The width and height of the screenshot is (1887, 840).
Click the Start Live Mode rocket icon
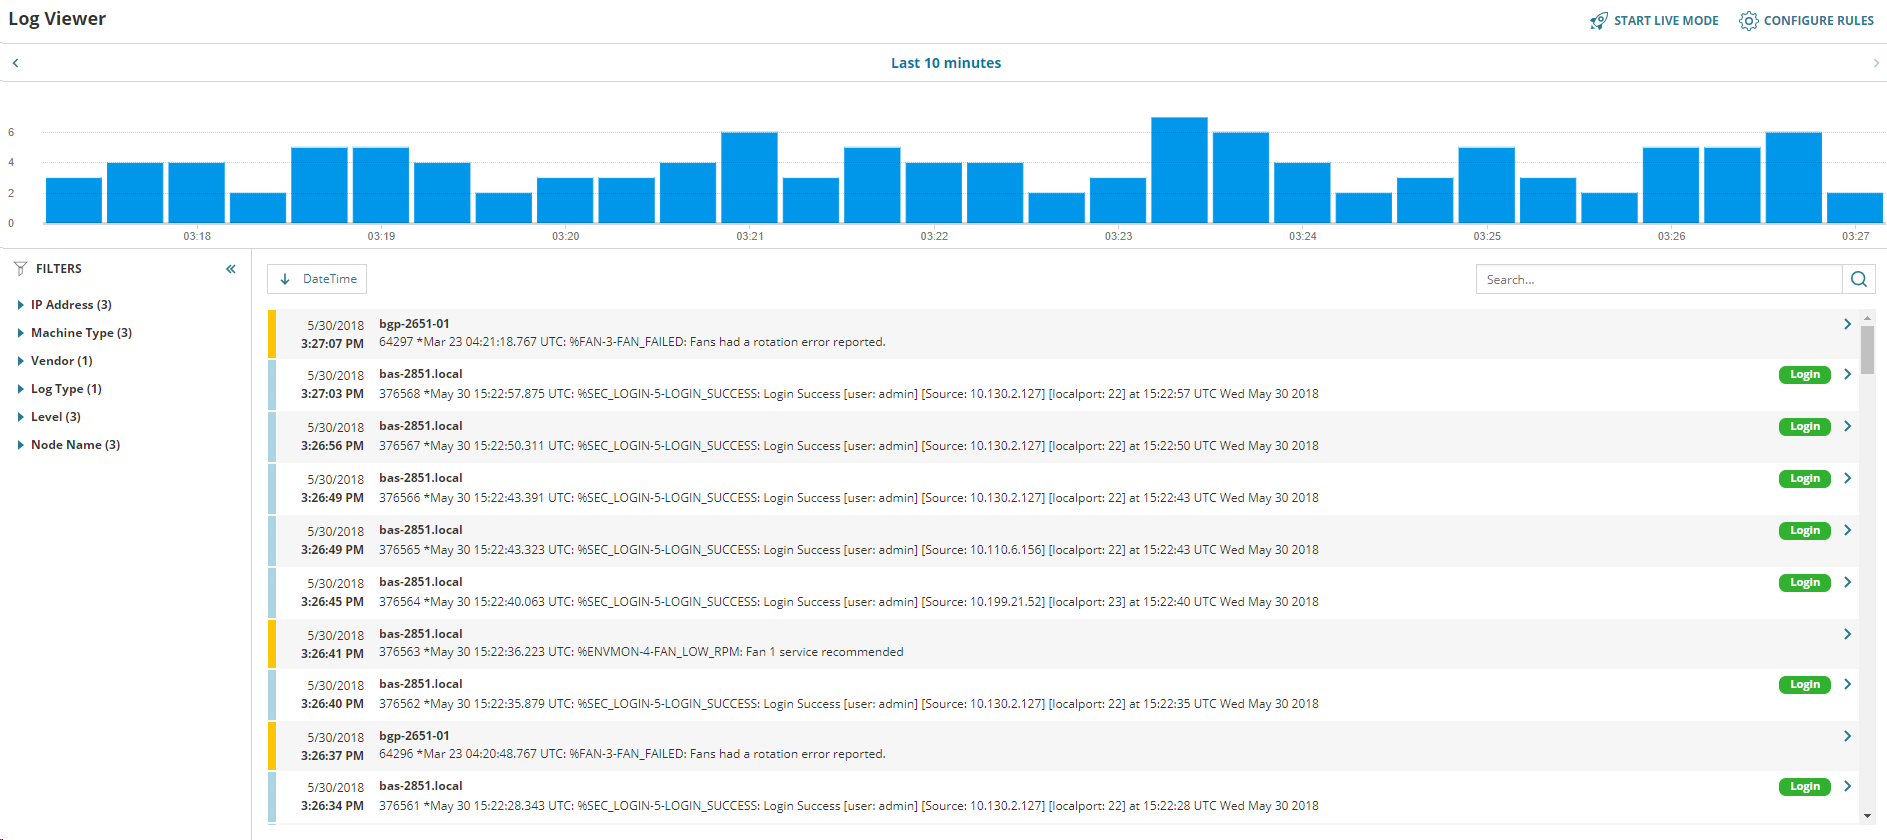click(1599, 21)
